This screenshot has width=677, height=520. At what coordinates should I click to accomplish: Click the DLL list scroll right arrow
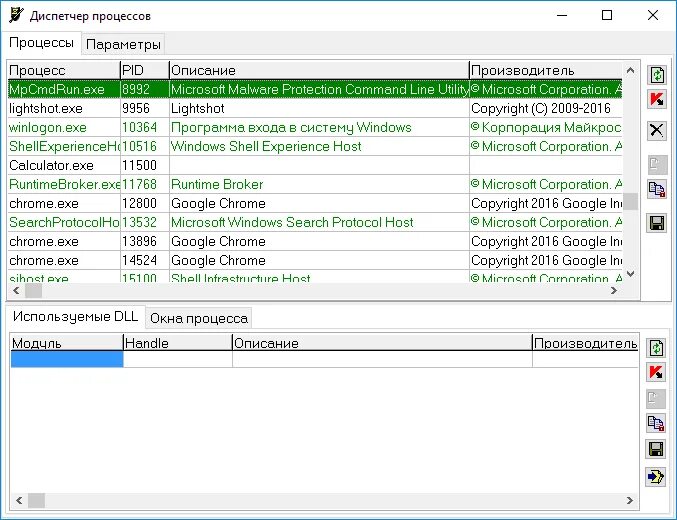point(630,501)
